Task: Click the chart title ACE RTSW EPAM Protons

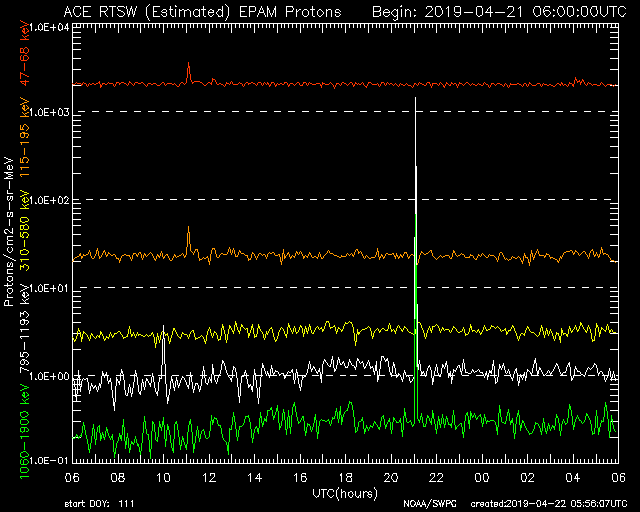Action: coord(201,11)
